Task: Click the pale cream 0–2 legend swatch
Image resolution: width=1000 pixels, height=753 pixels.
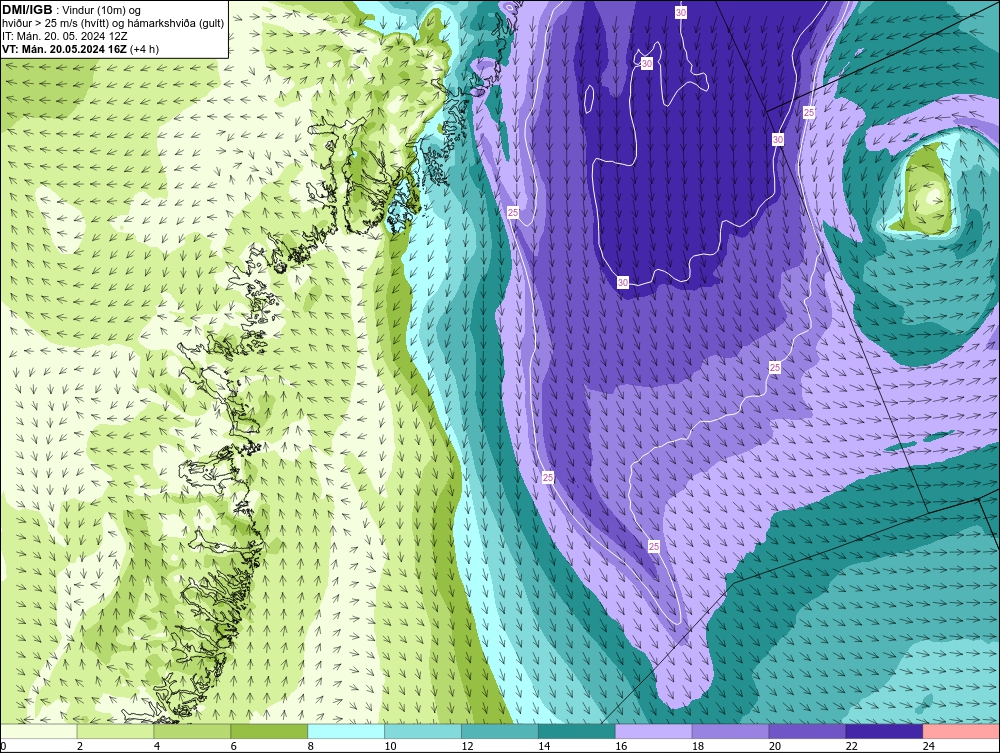Action: [x=39, y=731]
